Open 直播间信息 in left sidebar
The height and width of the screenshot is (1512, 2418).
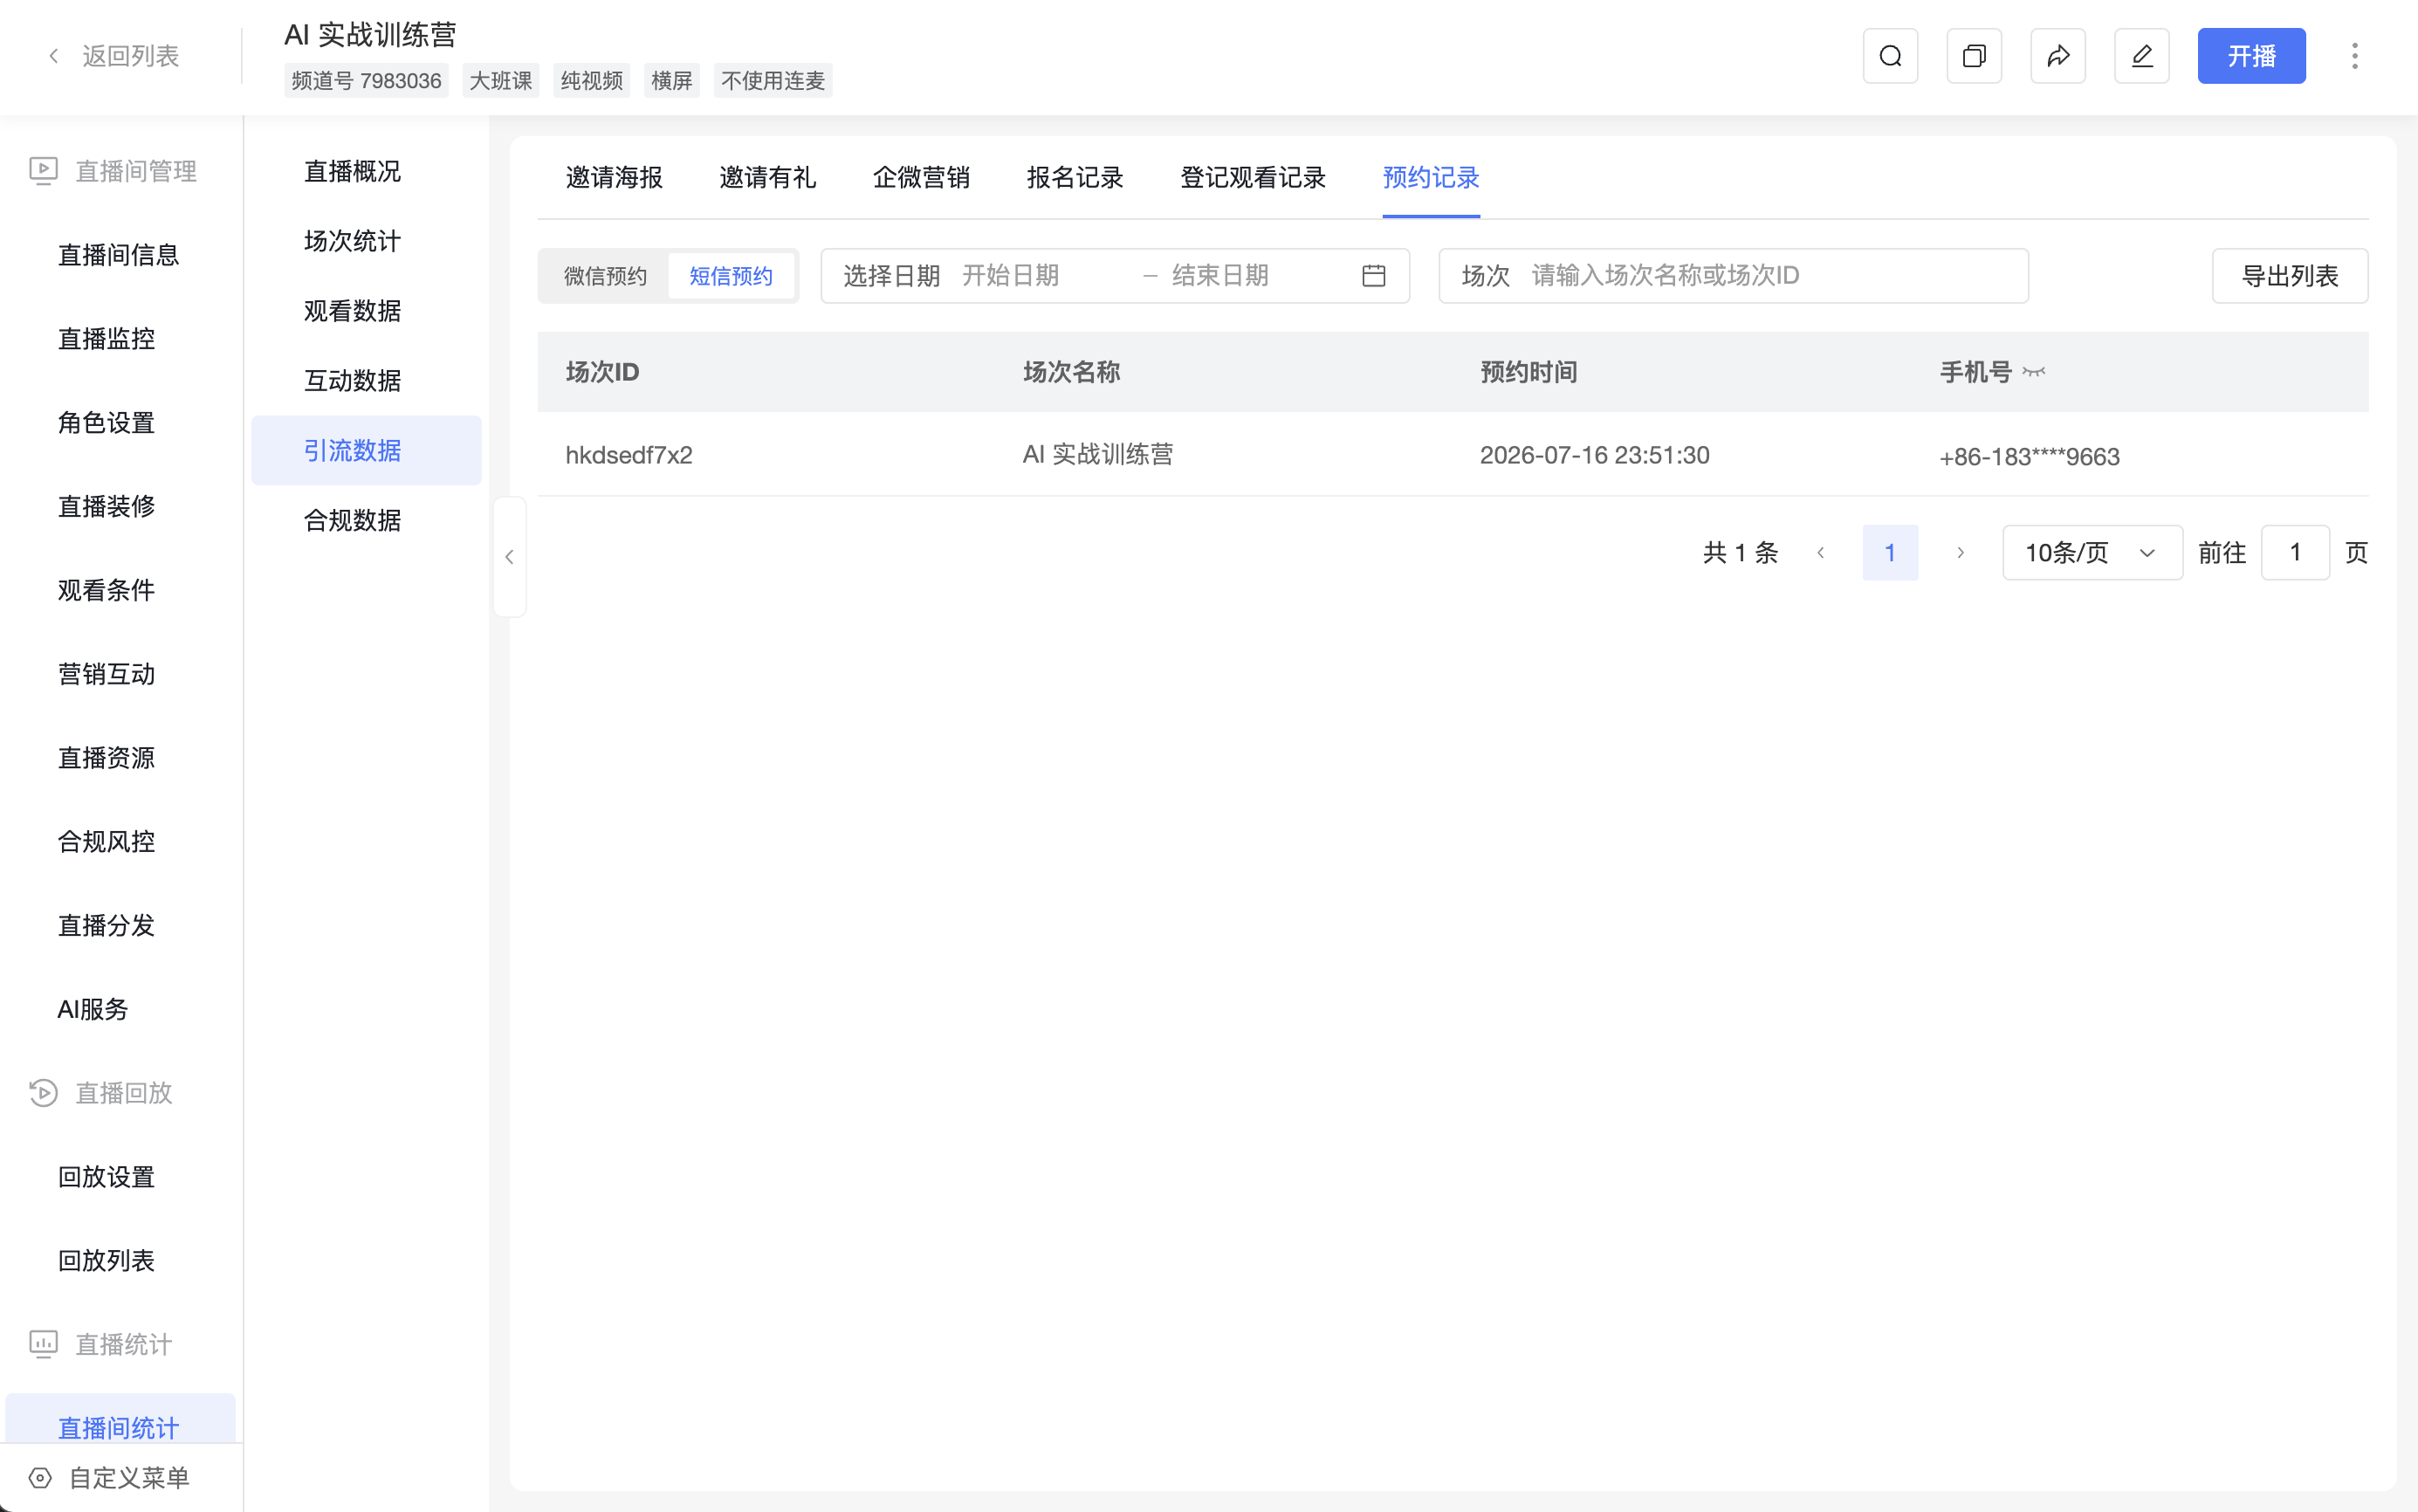click(120, 255)
